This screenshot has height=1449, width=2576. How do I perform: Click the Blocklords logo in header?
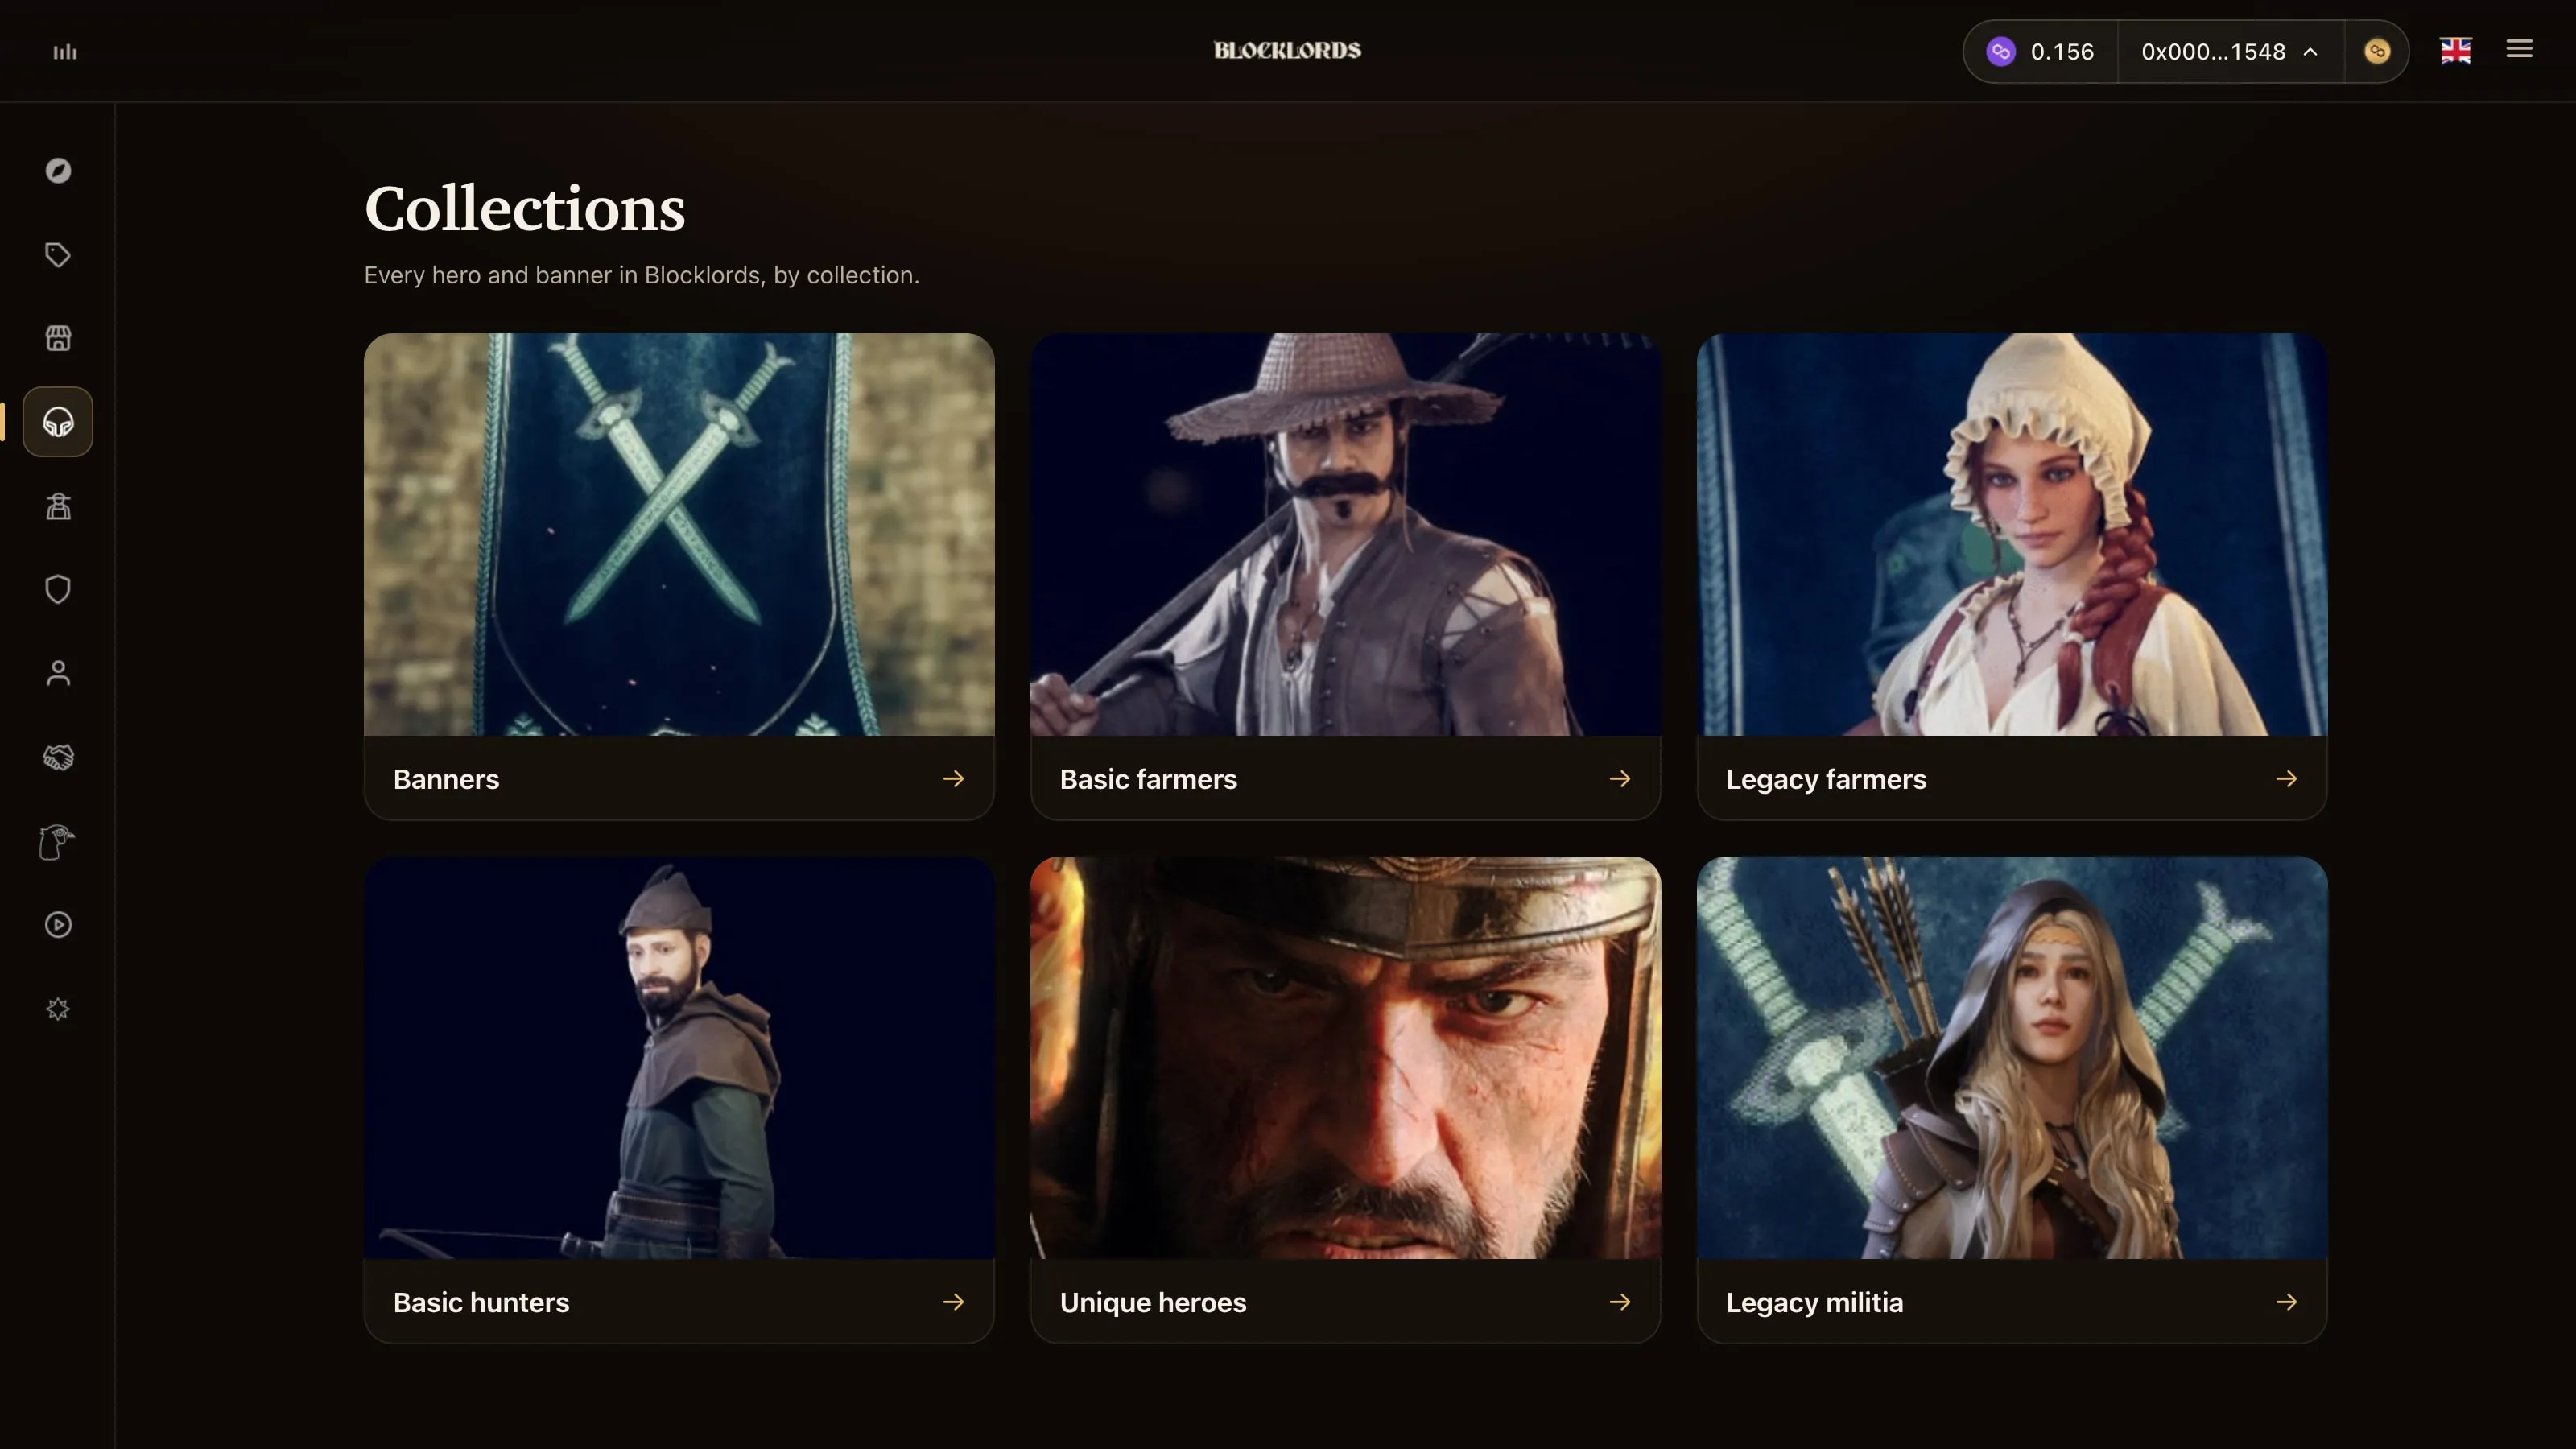click(x=1287, y=50)
